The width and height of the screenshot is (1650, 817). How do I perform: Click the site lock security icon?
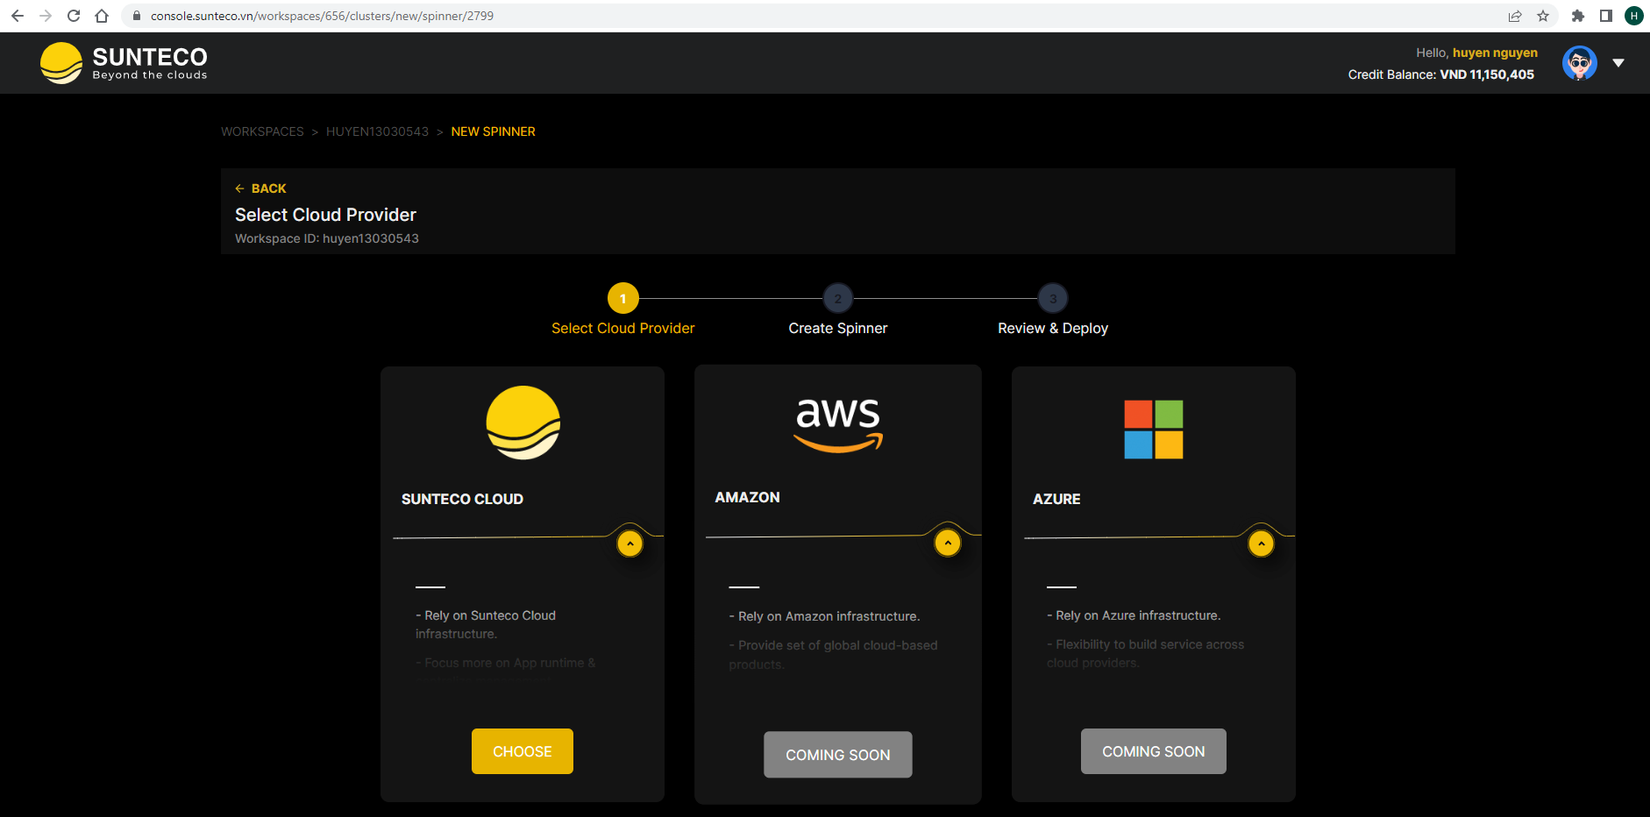(137, 16)
